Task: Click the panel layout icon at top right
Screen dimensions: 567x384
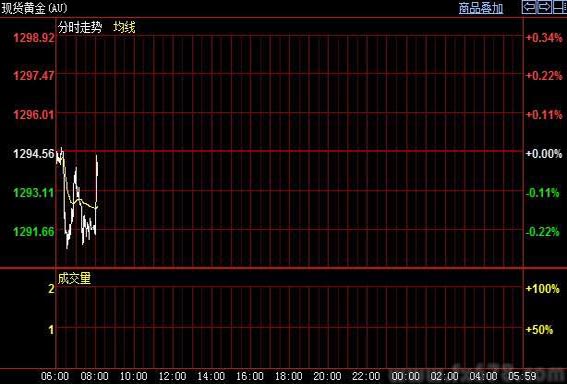Action: pos(560,7)
